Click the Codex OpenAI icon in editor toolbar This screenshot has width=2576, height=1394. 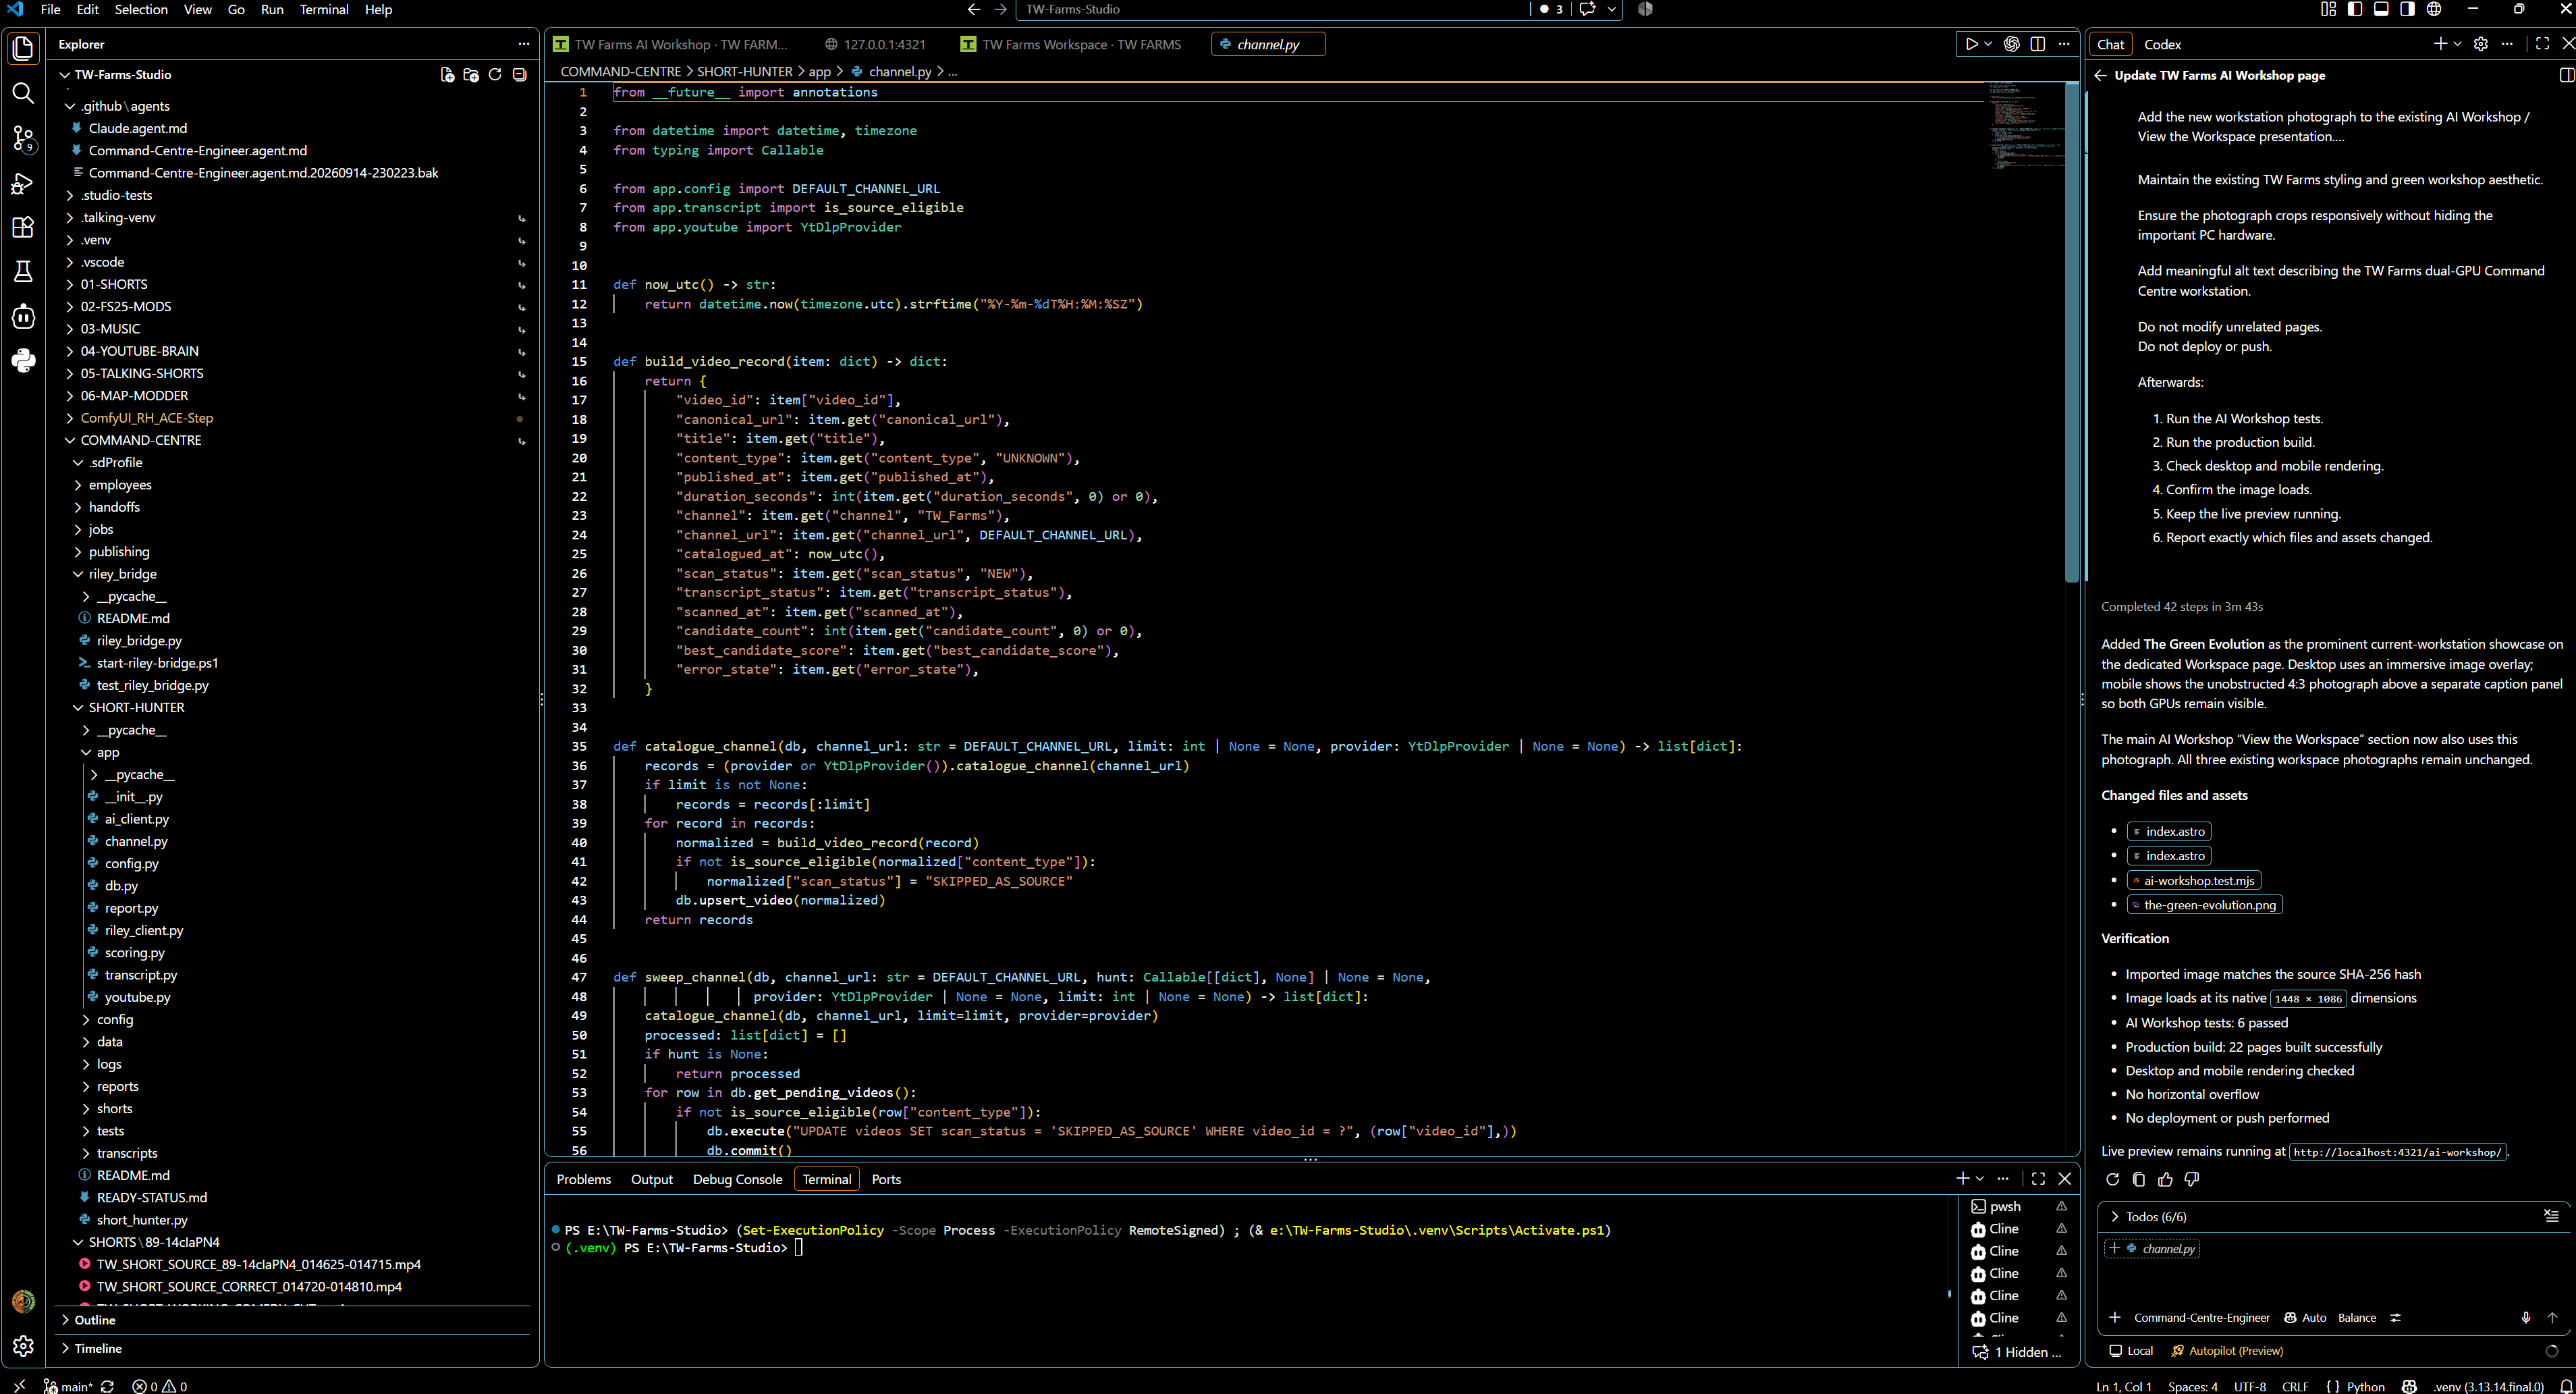2011,44
